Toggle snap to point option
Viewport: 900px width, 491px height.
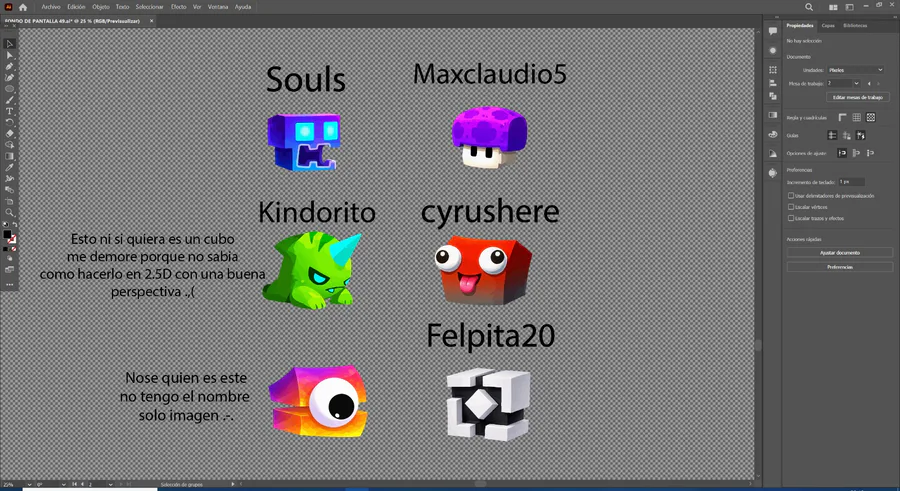[842, 153]
